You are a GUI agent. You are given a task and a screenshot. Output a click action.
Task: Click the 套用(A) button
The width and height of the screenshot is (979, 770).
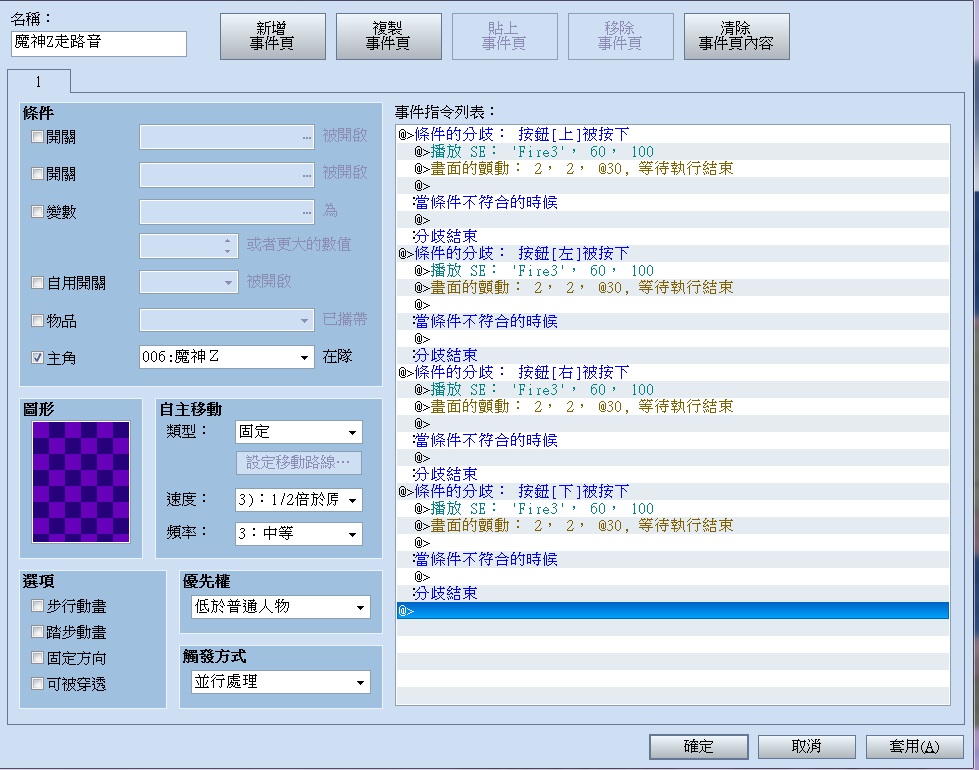click(x=915, y=746)
